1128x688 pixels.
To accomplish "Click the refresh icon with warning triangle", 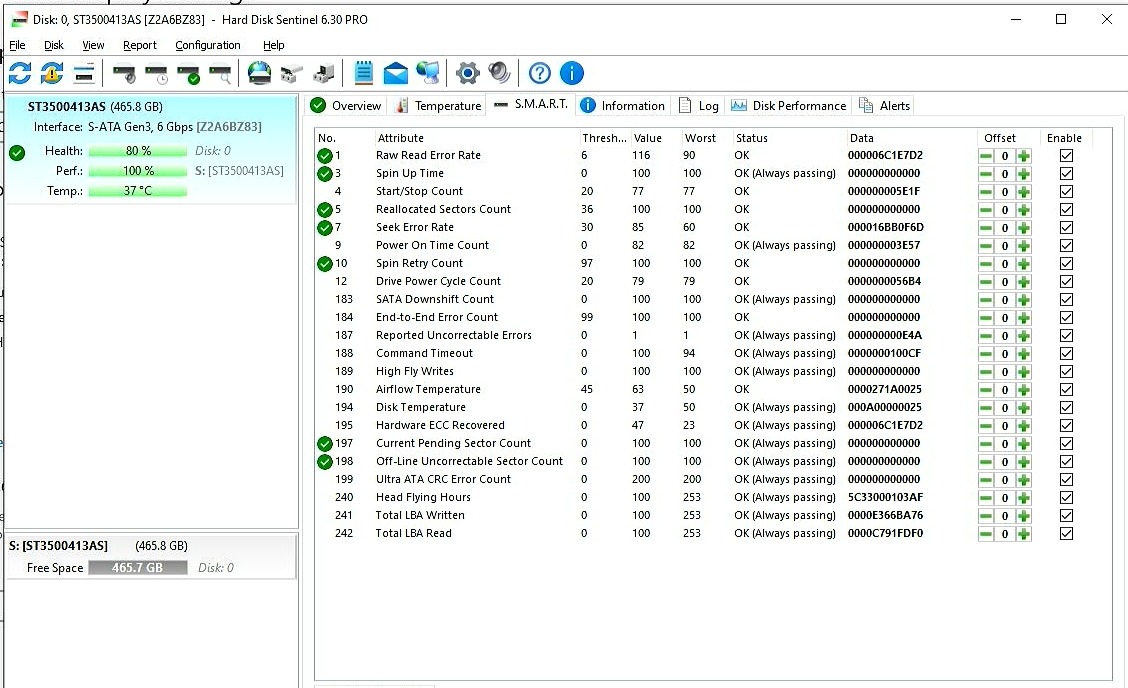I will (x=52, y=73).
